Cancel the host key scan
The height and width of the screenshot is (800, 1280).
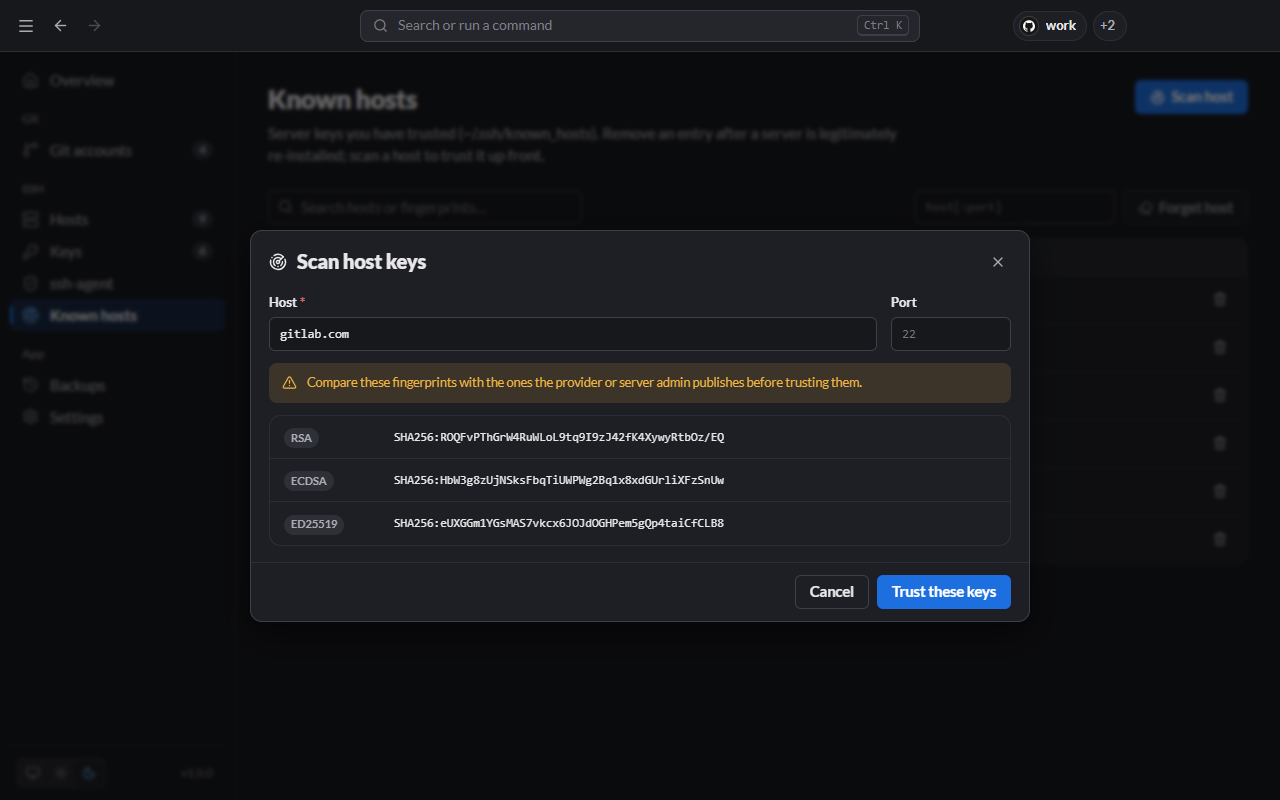pos(832,592)
